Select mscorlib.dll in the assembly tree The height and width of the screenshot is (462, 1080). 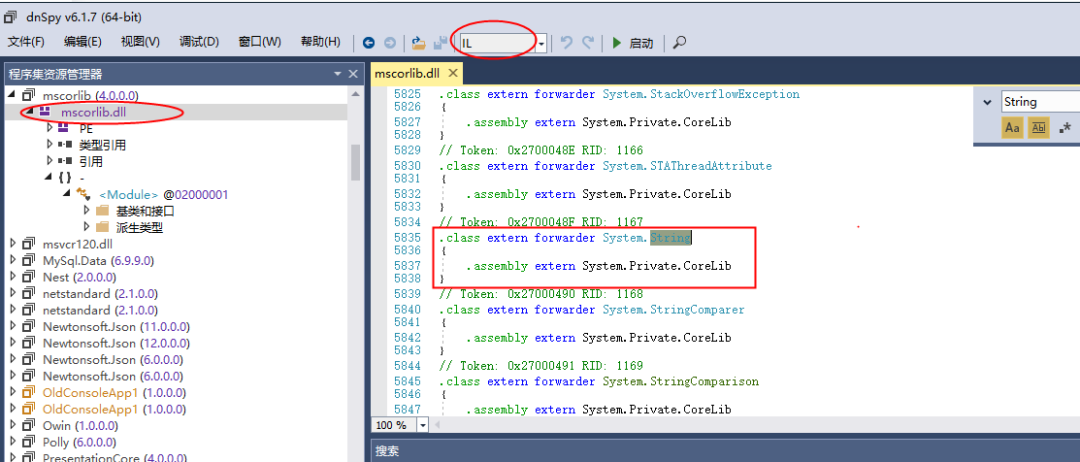tap(95, 112)
